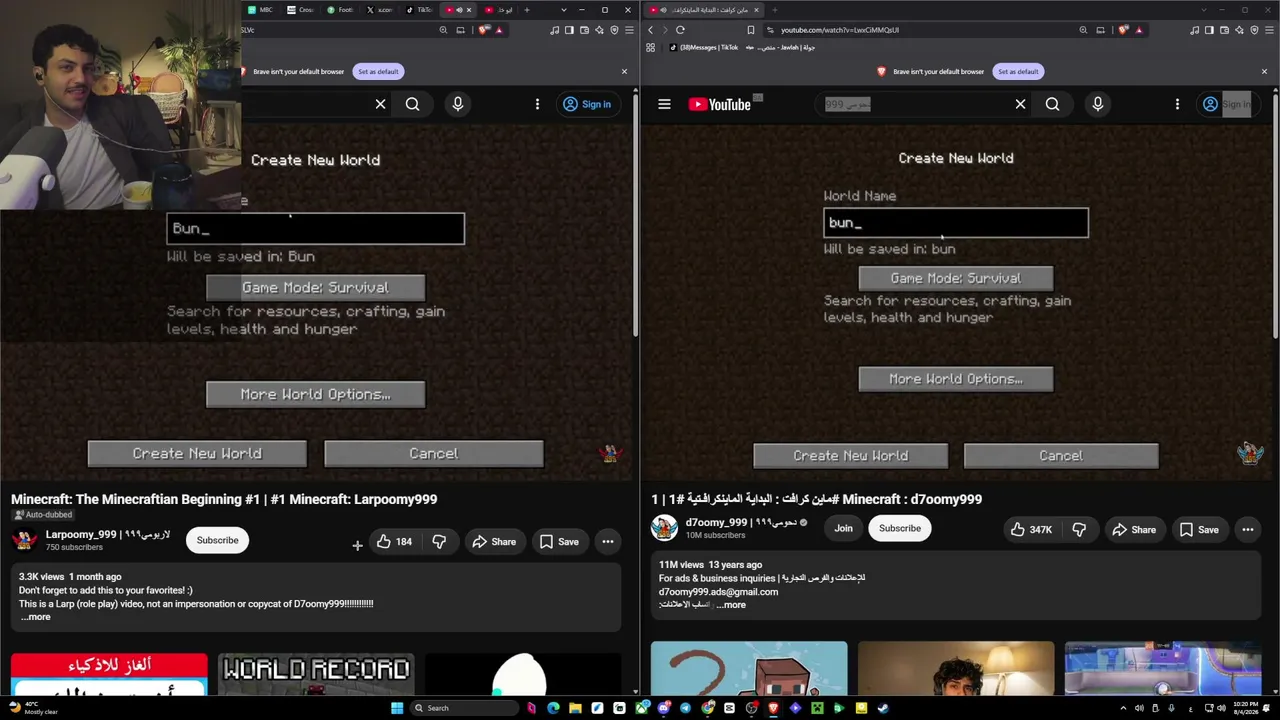Click Set as default in d7oomy999 window
Screen dimensions: 1280x720
[1018, 72]
